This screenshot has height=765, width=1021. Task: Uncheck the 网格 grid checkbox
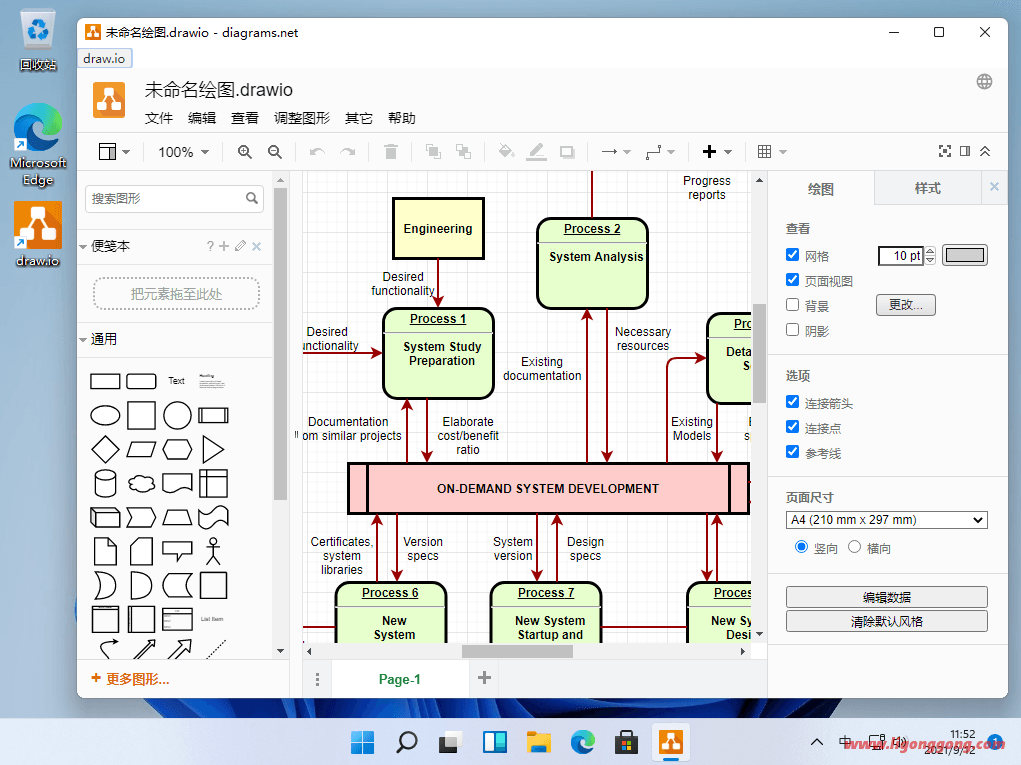pyautogui.click(x=793, y=253)
